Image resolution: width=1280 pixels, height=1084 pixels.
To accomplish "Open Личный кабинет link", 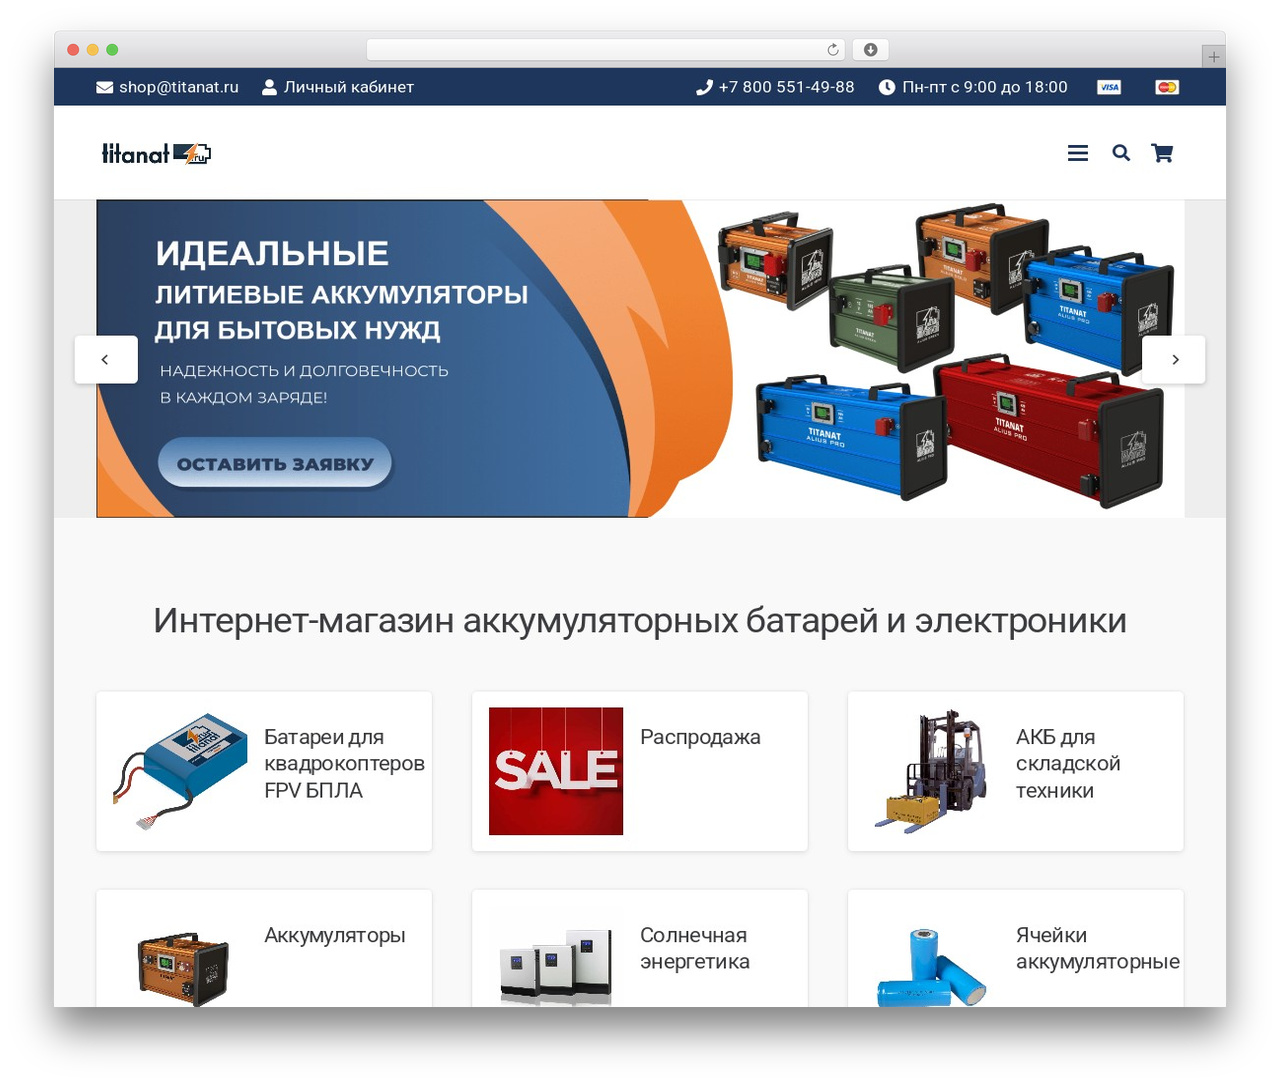I will [x=348, y=87].
